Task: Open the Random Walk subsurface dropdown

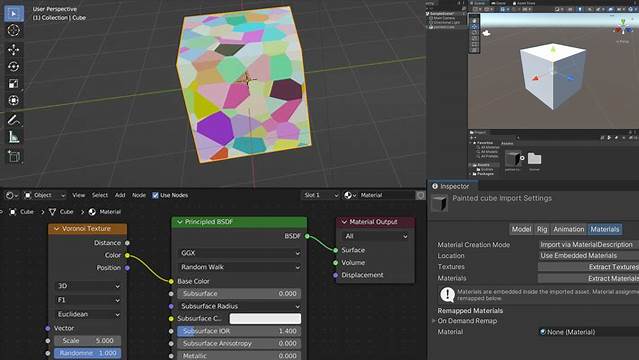Action: coord(240,267)
